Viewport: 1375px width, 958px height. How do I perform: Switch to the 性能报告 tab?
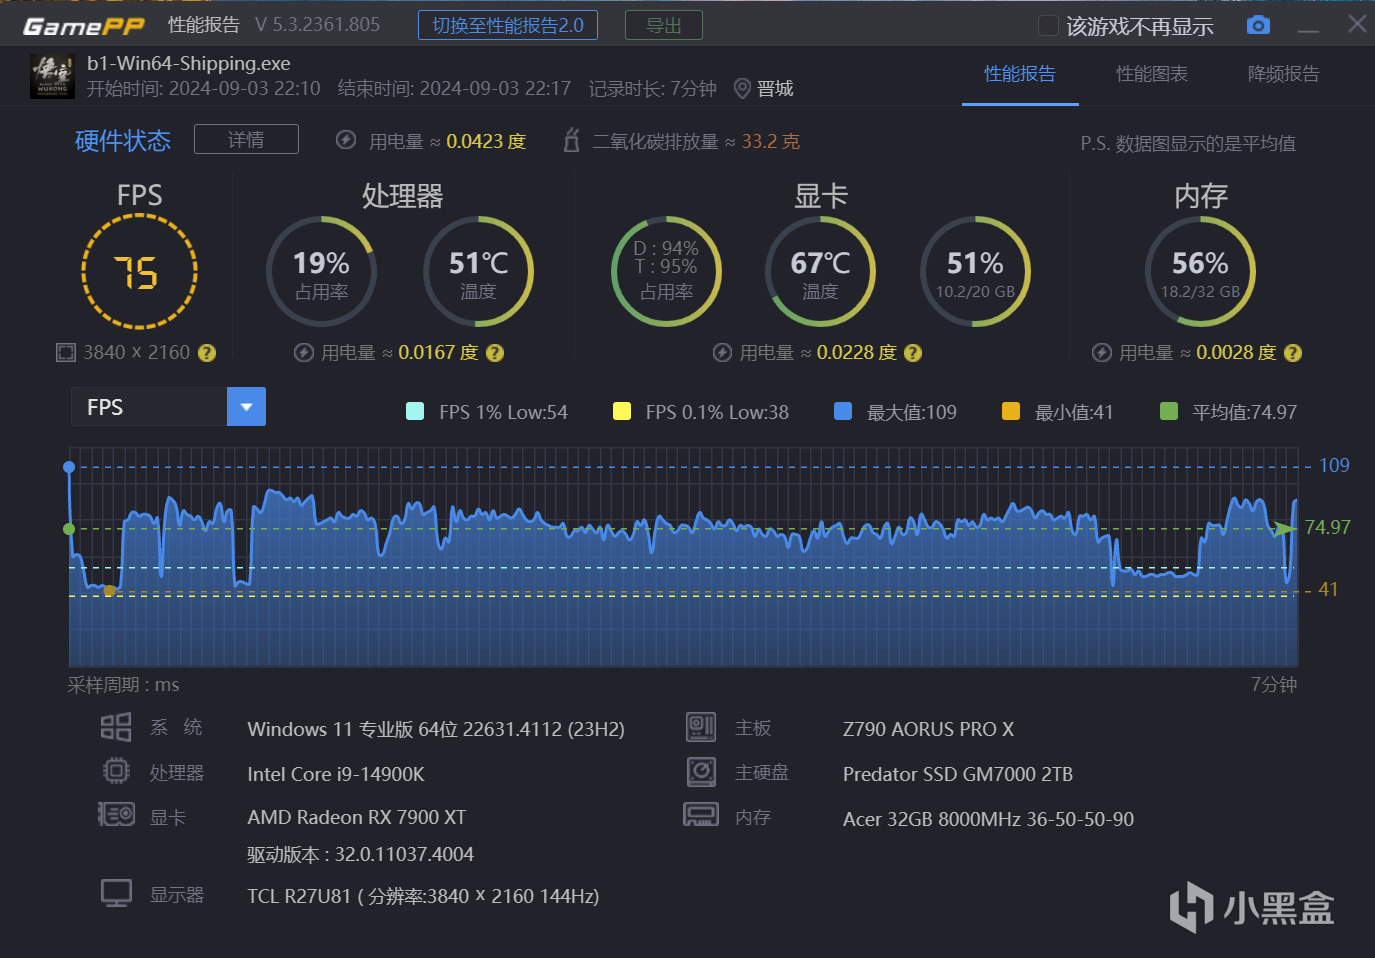point(1020,74)
